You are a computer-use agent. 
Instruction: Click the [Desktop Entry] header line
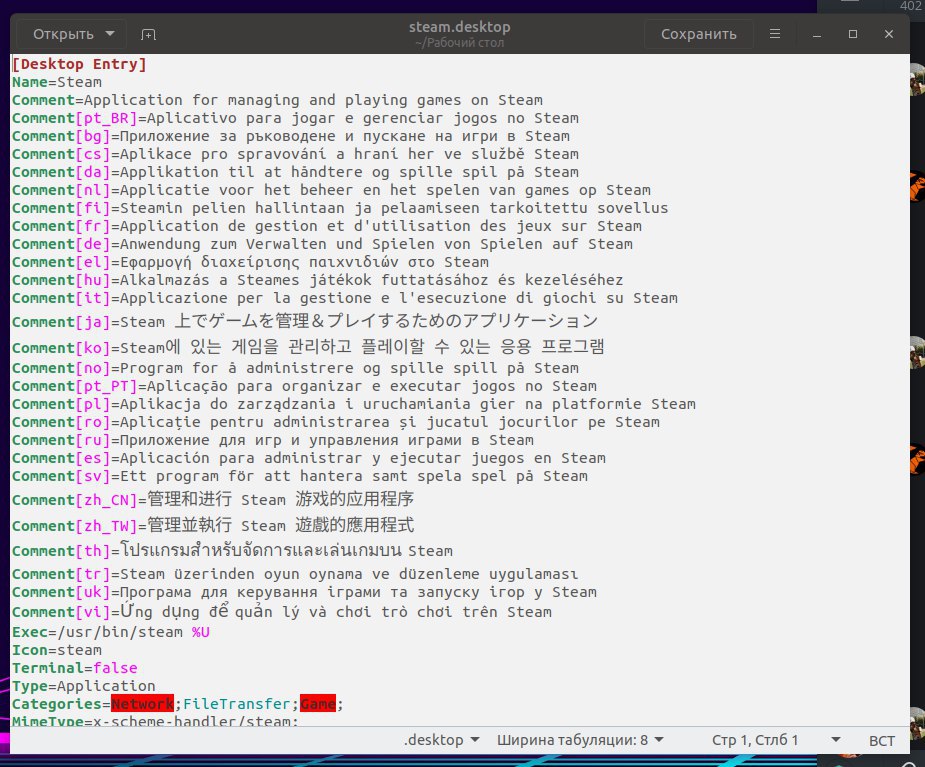point(79,64)
